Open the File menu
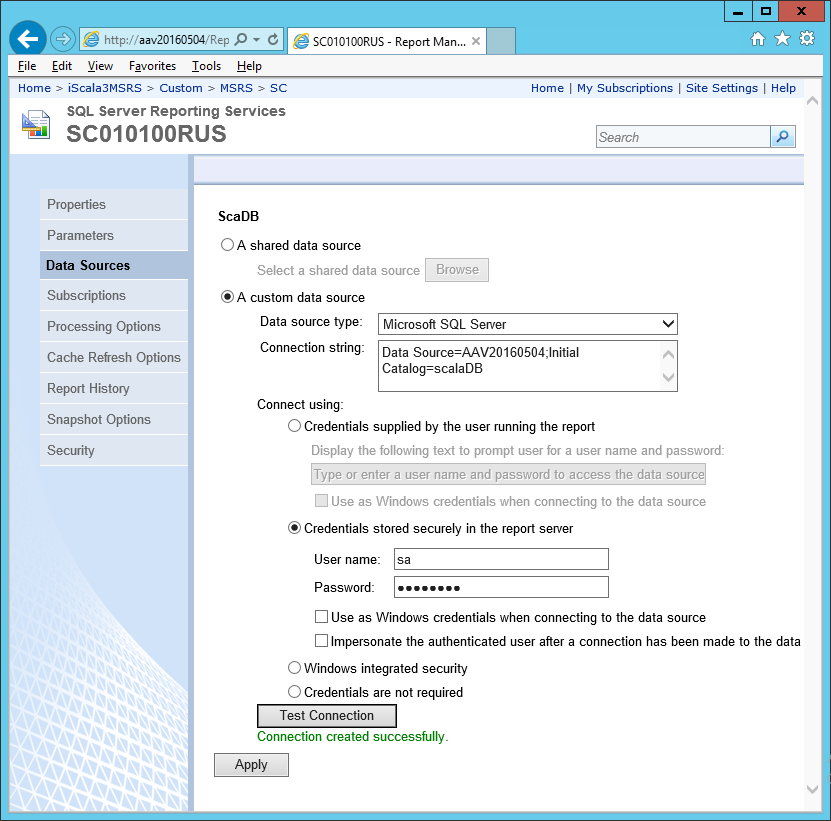Viewport: 831px width, 821px height. pyautogui.click(x=27, y=66)
